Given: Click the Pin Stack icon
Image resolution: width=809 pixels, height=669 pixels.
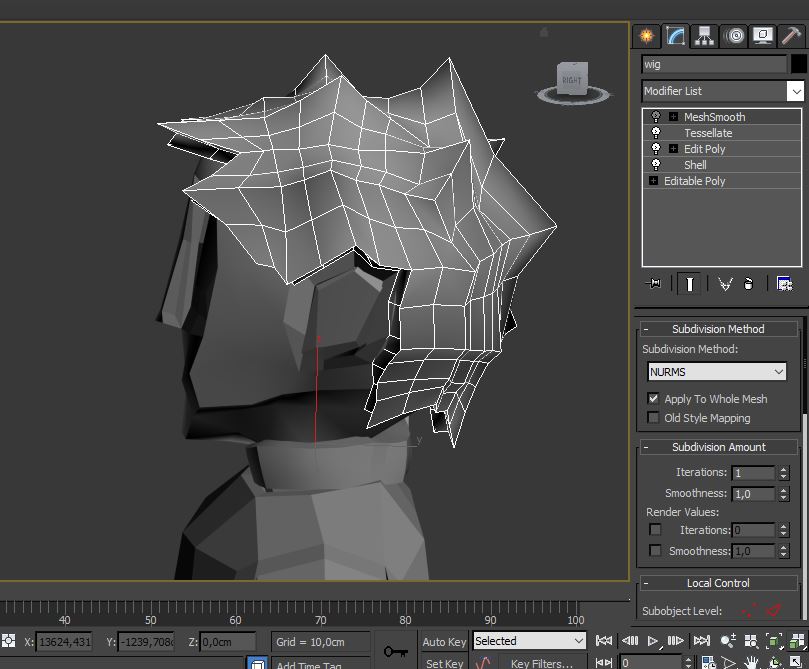Looking at the screenshot, I should [x=655, y=284].
